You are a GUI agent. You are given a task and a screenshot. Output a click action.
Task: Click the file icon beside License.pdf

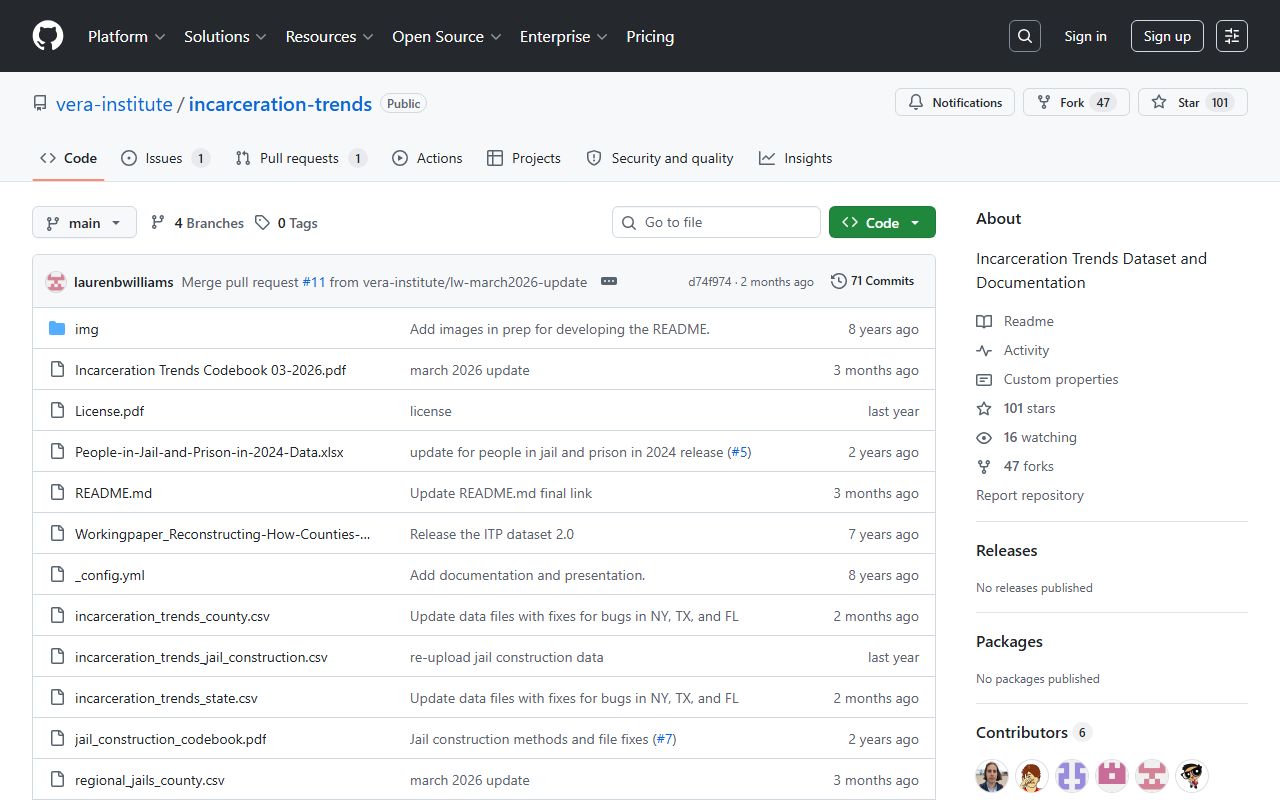click(x=57, y=411)
